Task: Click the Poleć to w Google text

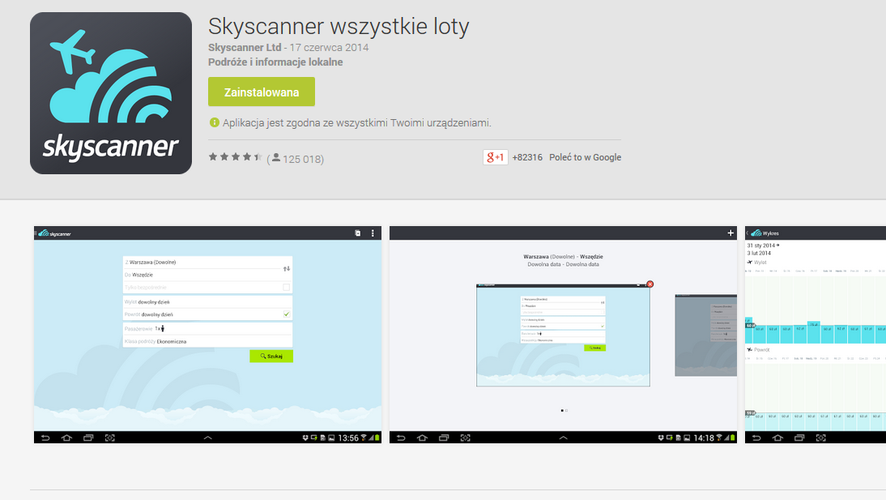Action: click(585, 157)
